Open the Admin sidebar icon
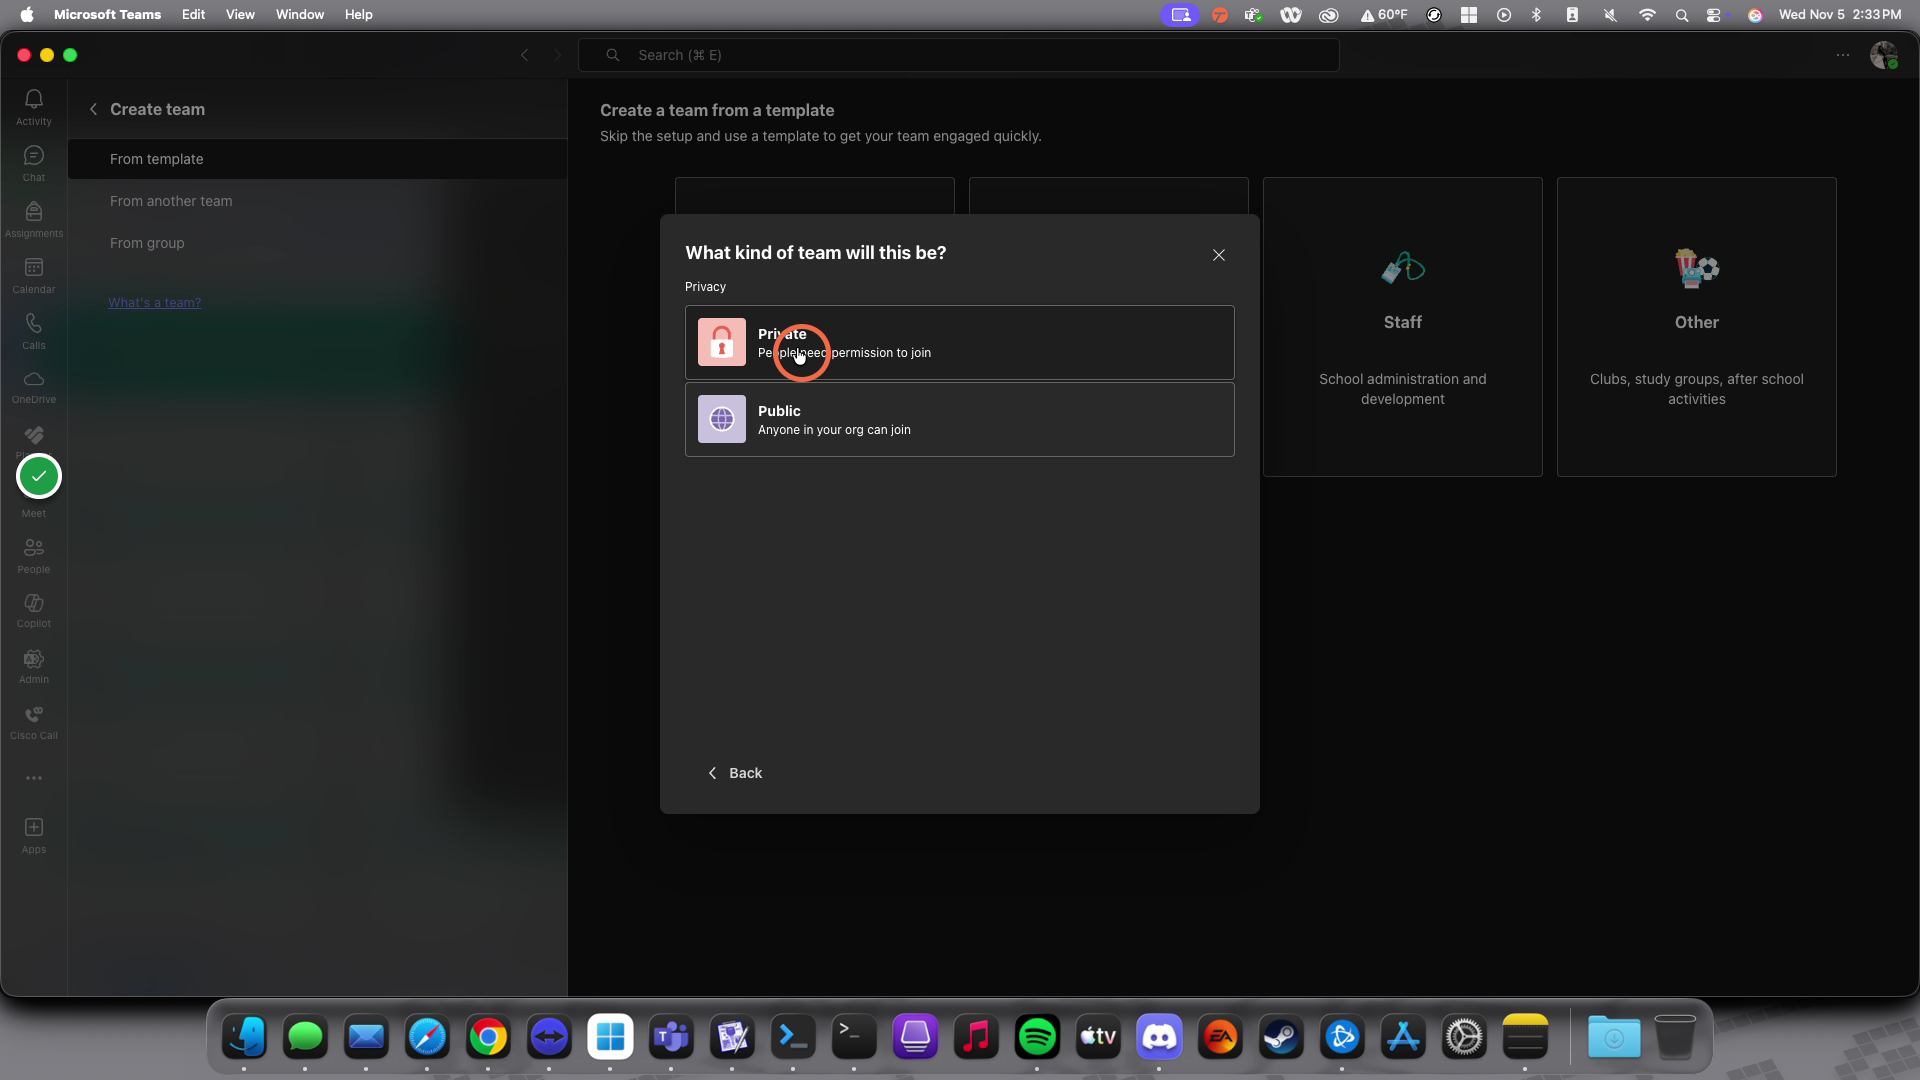1920x1080 pixels. tap(34, 666)
